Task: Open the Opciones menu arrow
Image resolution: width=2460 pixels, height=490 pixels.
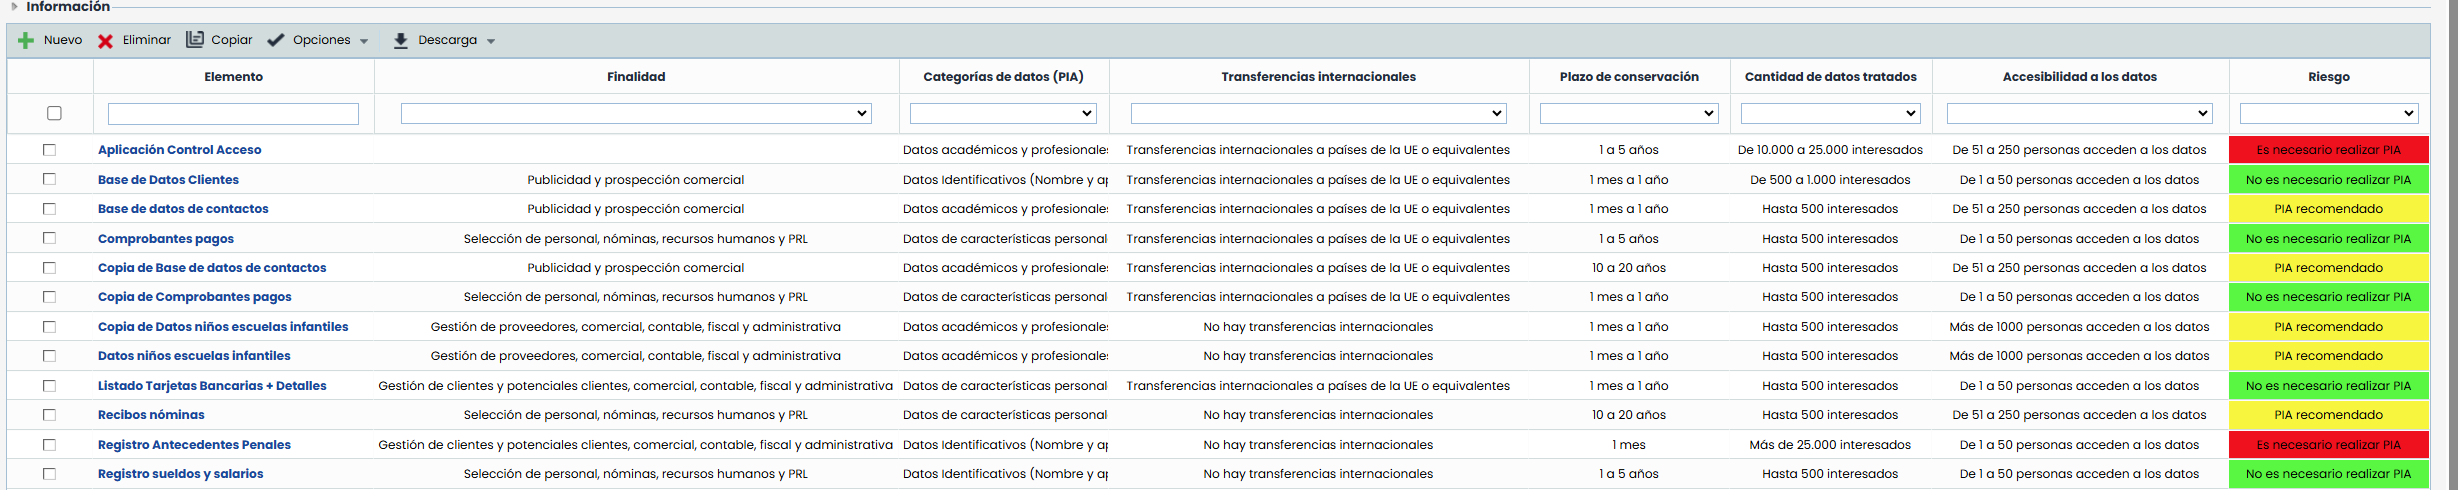Action: pos(364,41)
